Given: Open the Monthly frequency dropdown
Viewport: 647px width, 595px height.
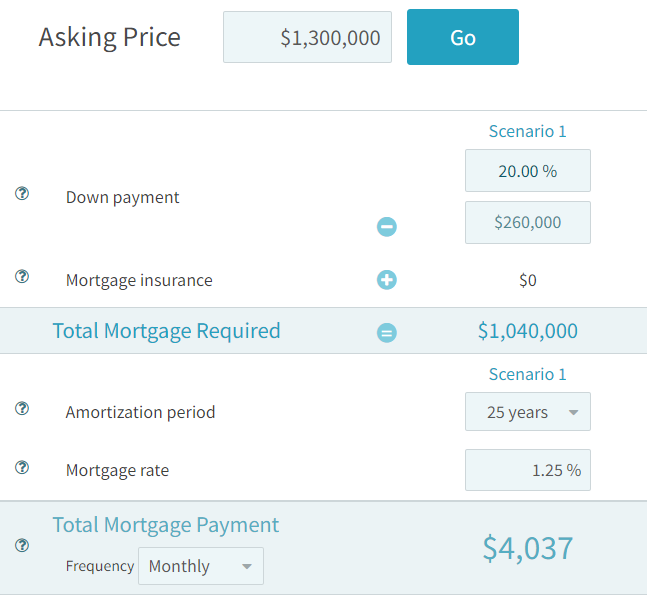Looking at the screenshot, I should click(x=201, y=566).
